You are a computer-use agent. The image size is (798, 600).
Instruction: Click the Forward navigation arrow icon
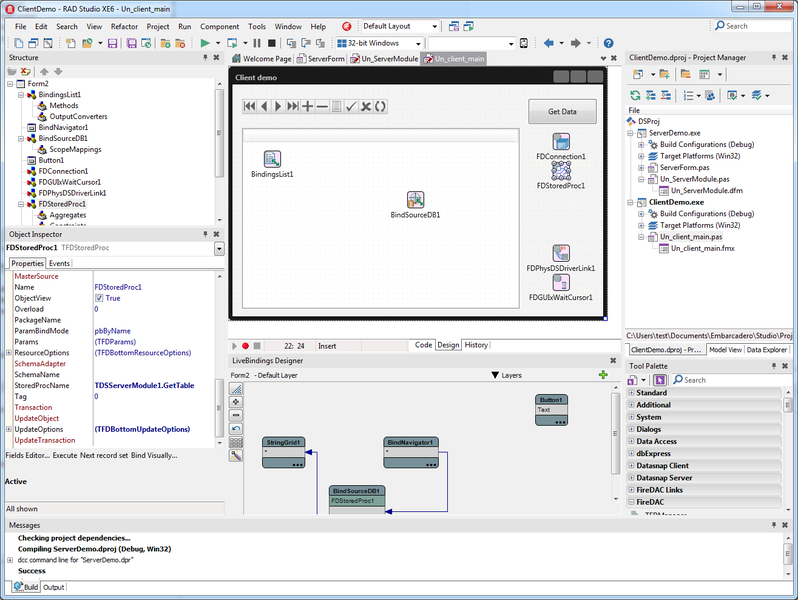point(576,43)
